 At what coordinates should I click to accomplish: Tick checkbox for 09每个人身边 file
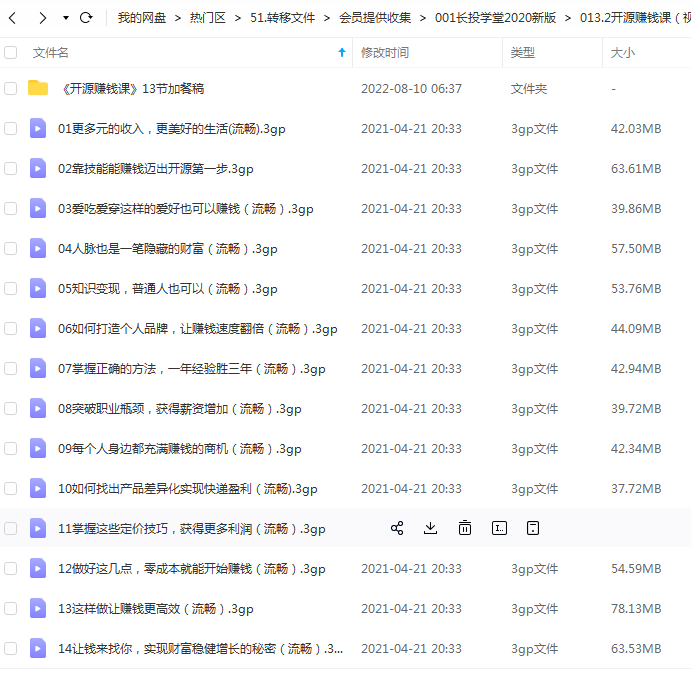11,449
